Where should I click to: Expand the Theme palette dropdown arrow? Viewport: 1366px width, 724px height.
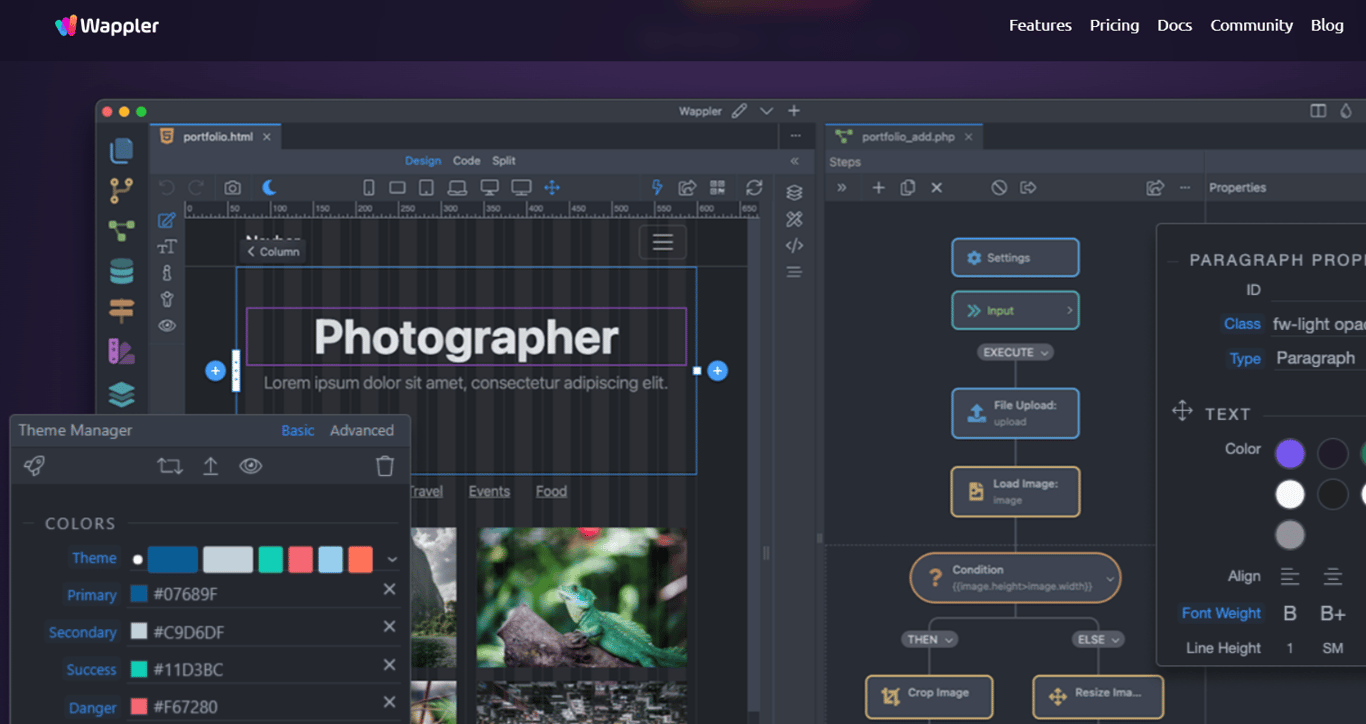click(x=392, y=560)
